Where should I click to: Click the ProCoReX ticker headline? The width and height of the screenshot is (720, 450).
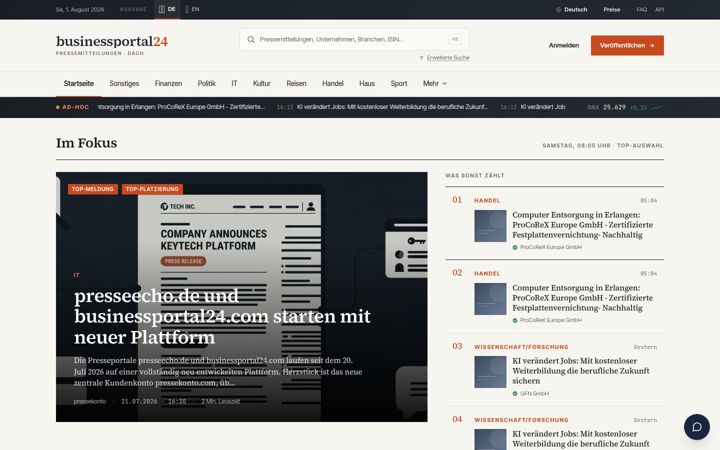click(x=181, y=107)
